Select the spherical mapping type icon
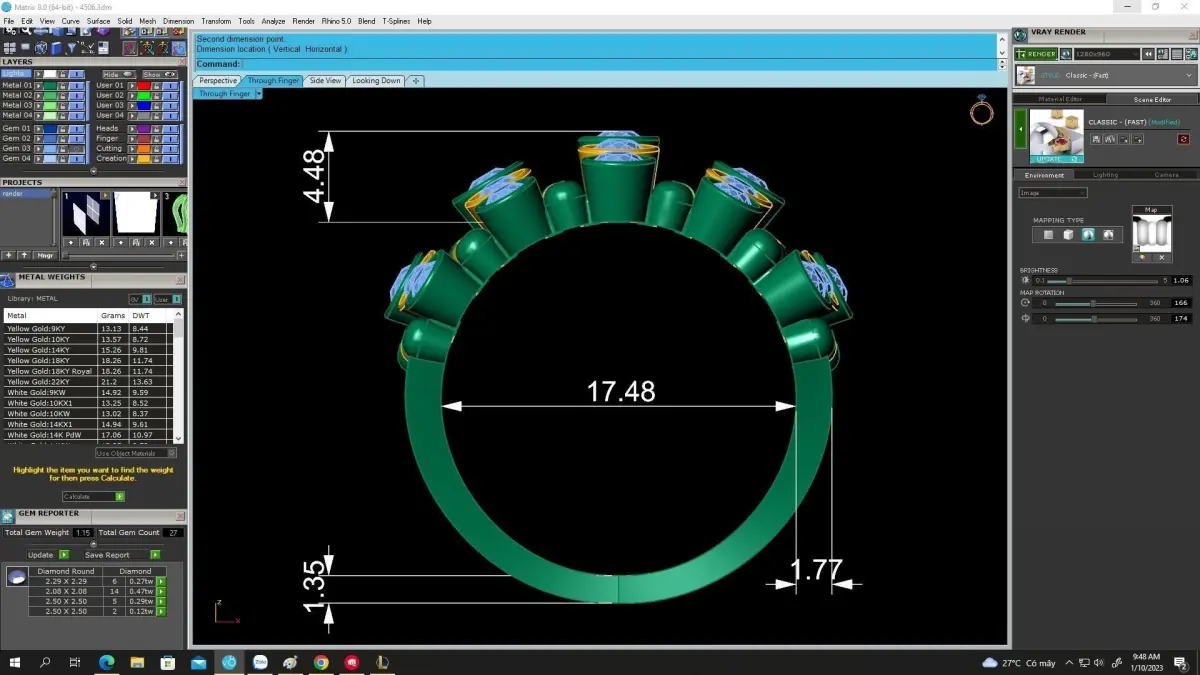The width and height of the screenshot is (1200, 675). 1088,235
